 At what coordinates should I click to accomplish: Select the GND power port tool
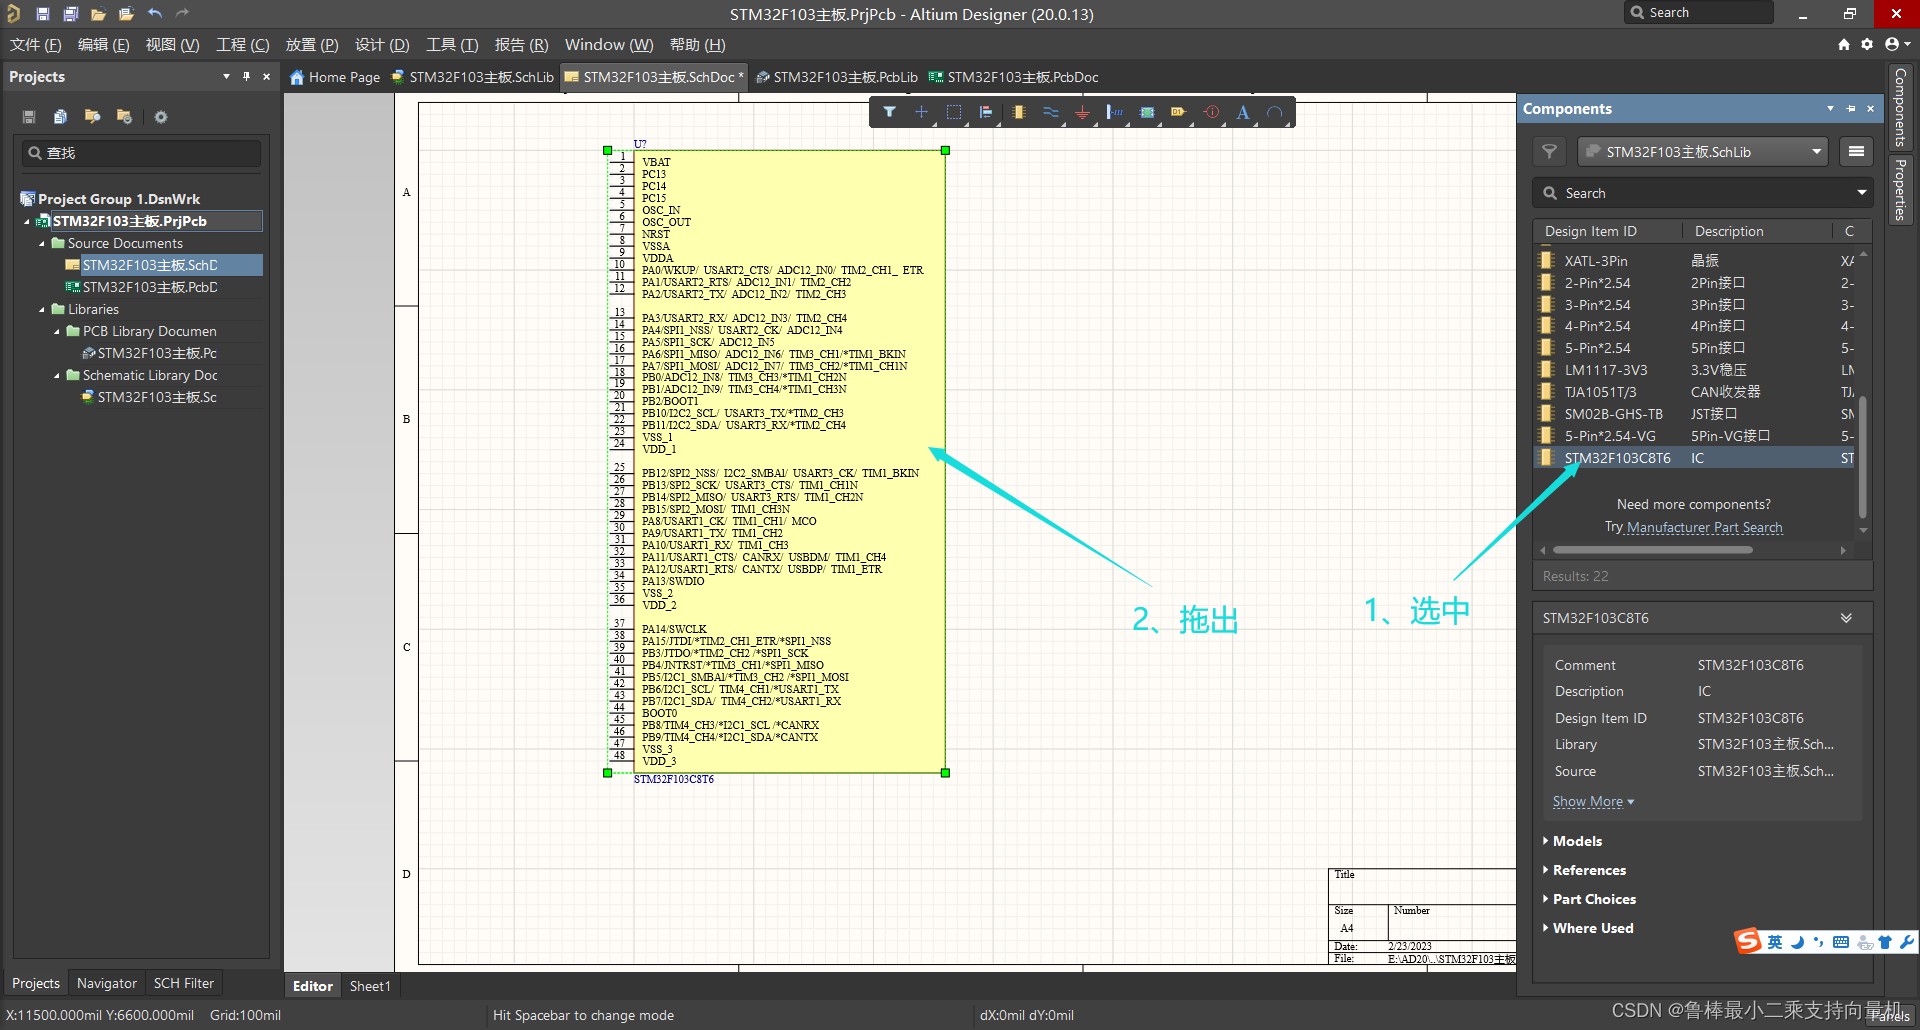click(x=1082, y=112)
